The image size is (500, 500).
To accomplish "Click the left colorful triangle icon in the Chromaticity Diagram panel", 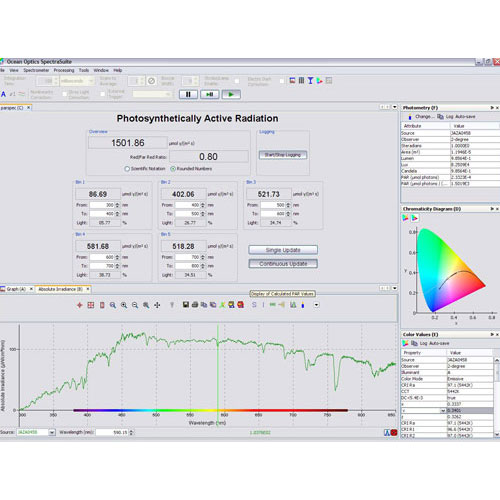I will (x=405, y=218).
